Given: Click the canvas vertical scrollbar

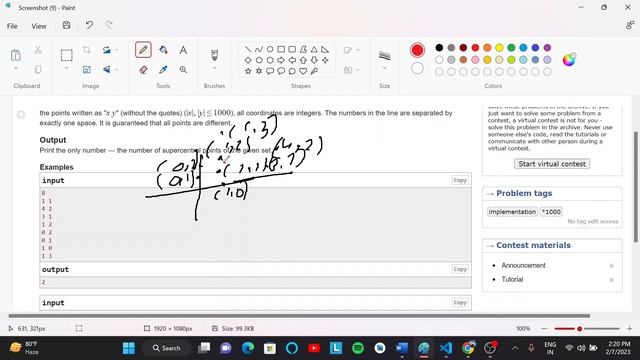Looking at the screenshot, I should pyautogui.click(x=636, y=187).
